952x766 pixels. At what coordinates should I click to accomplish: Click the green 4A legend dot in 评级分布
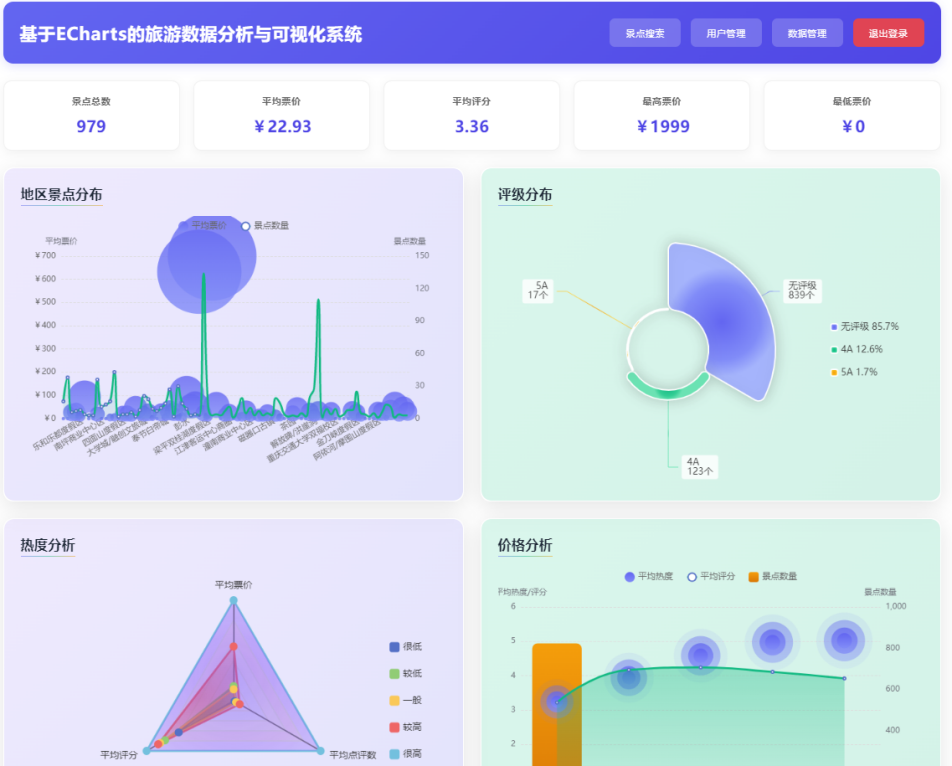tap(834, 349)
